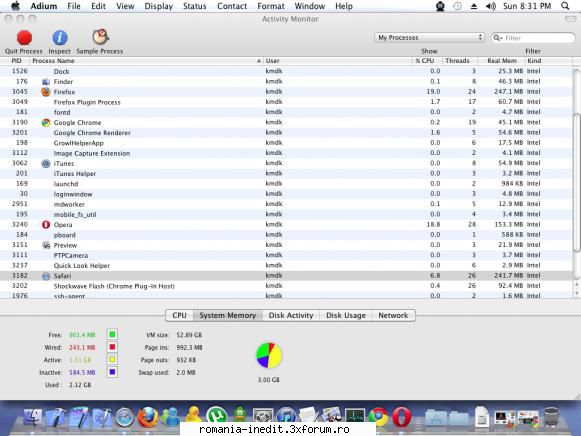Click the red Quit Process icon
Viewport: 581px width, 436px height.
coord(24,37)
